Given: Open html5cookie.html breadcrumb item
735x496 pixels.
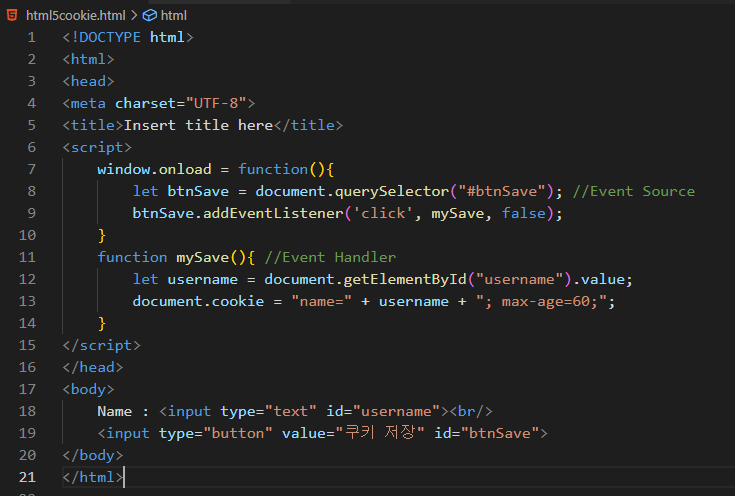Looking at the screenshot, I should 75,15.
